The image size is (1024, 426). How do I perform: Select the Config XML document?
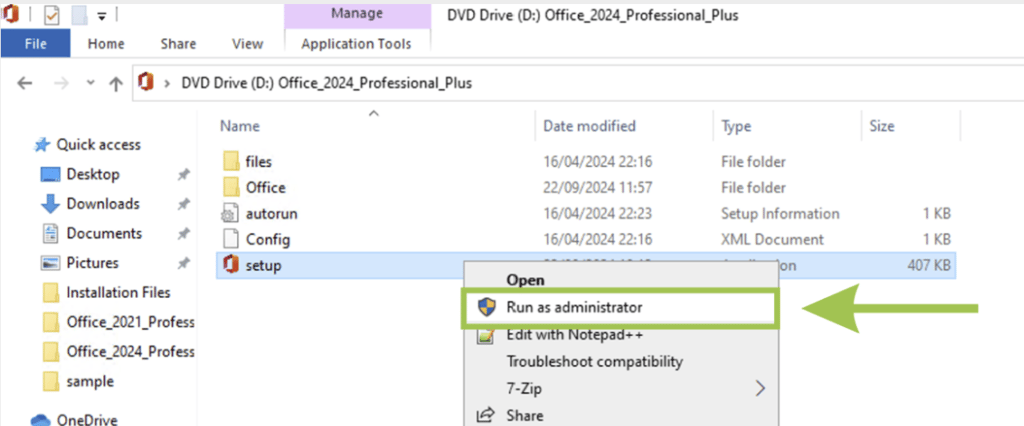point(586,240)
